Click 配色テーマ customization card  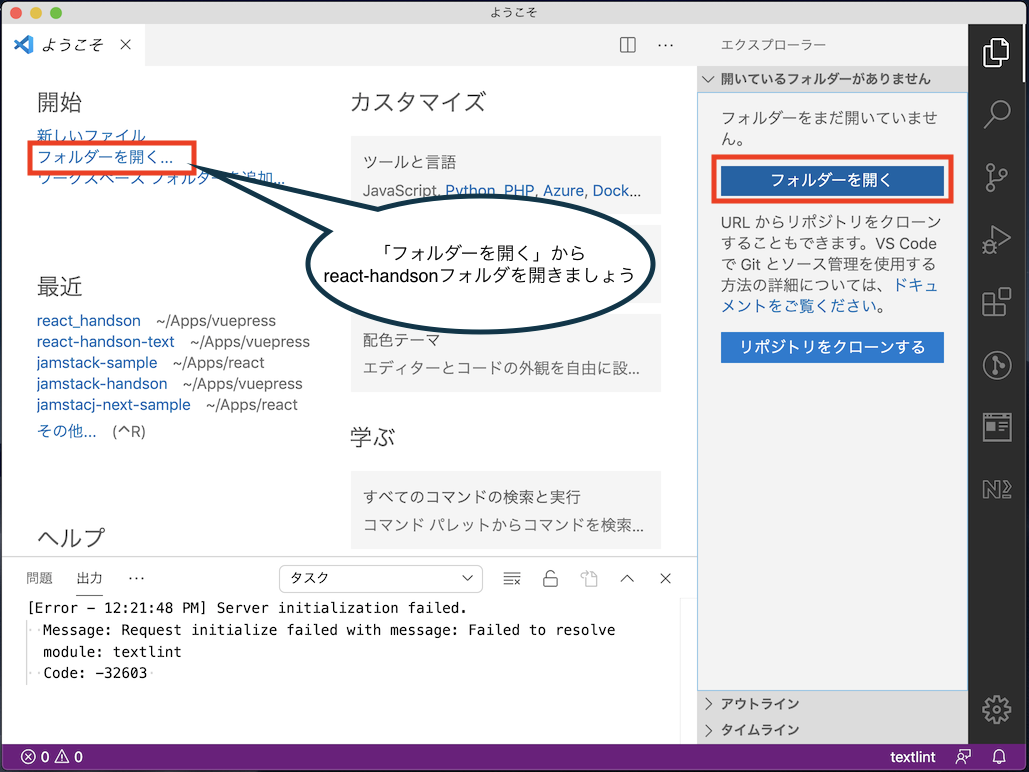click(505, 353)
